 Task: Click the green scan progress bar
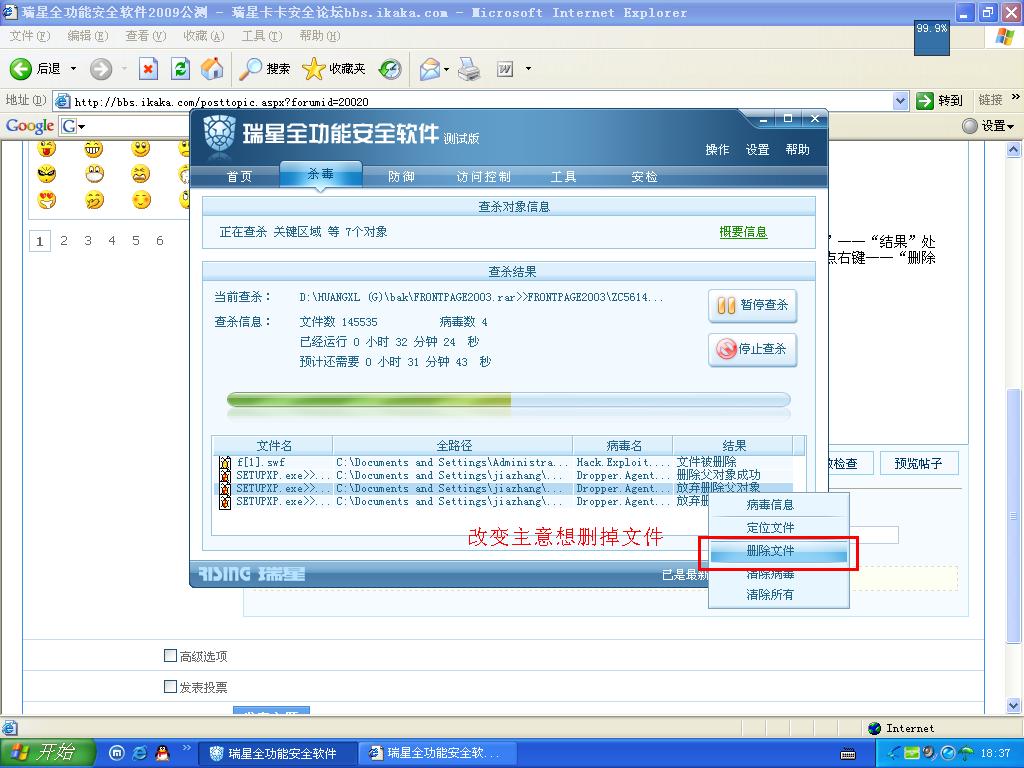click(x=508, y=400)
